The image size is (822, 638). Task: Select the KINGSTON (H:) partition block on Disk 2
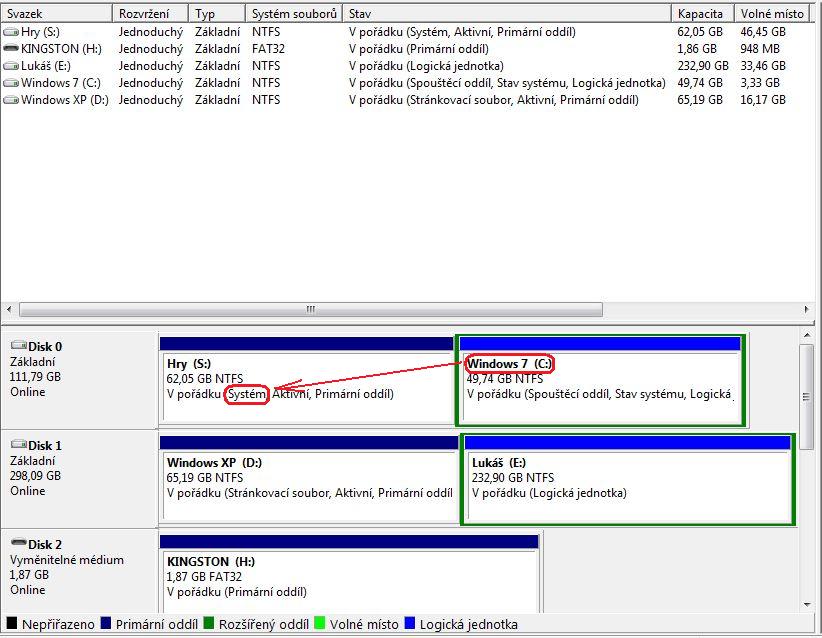click(350, 574)
